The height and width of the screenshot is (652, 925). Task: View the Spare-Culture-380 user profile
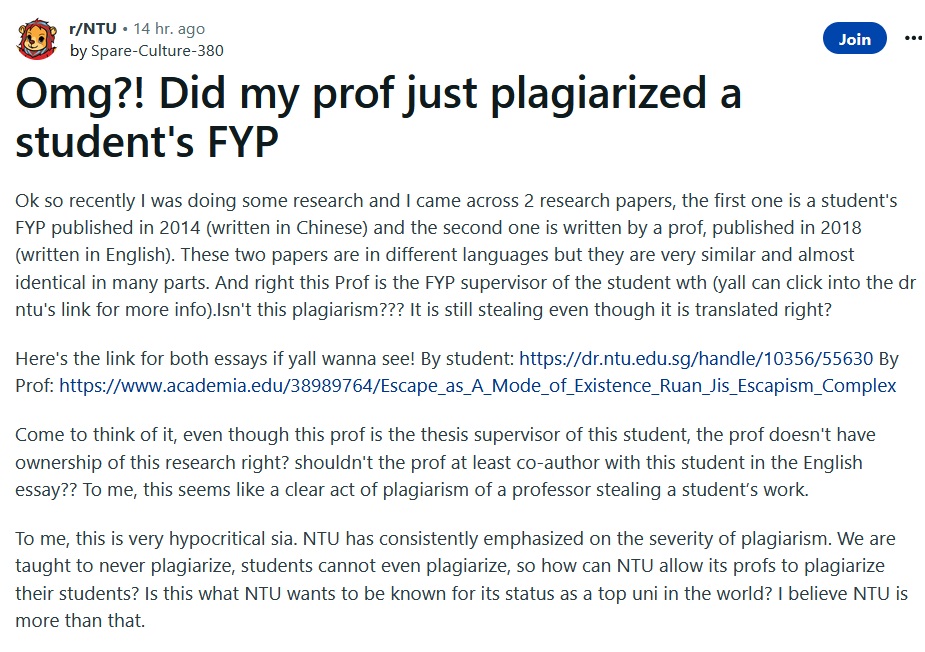[157, 51]
